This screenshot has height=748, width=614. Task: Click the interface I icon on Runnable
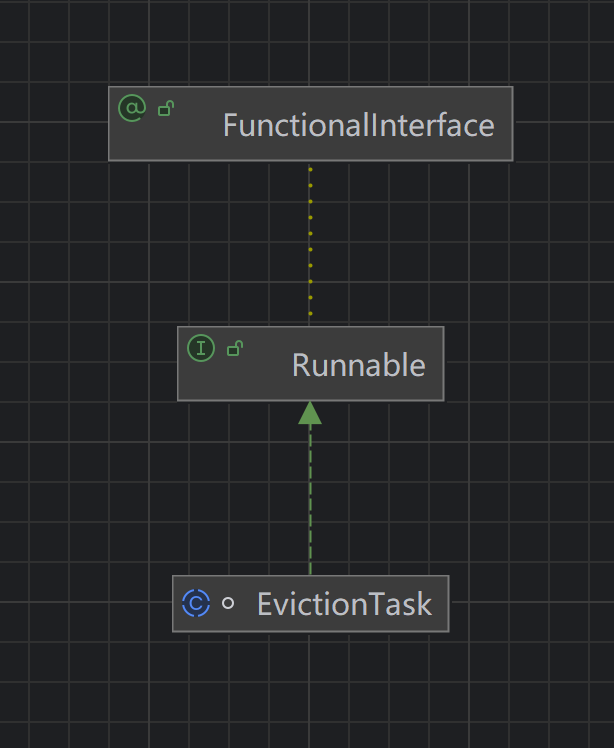coord(201,348)
